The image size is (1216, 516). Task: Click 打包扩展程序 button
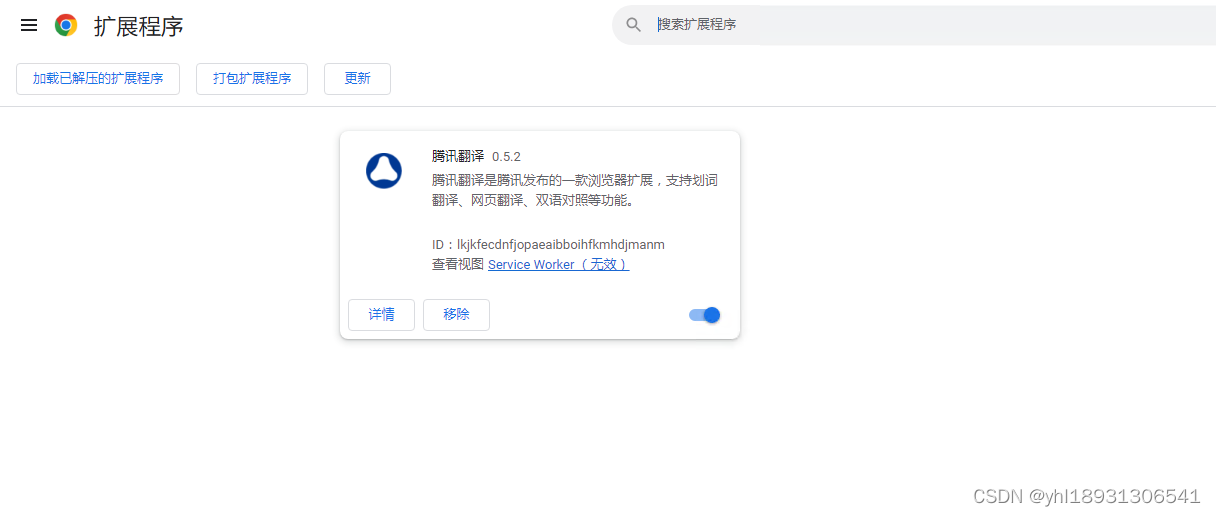(x=252, y=78)
